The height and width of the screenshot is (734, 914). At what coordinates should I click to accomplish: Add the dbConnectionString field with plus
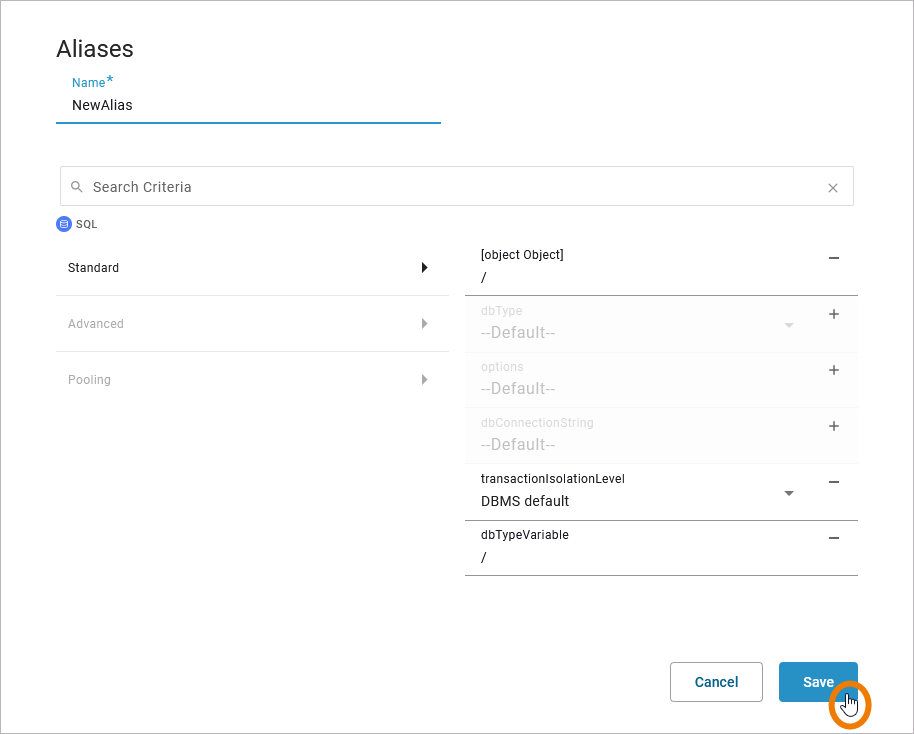coord(834,426)
